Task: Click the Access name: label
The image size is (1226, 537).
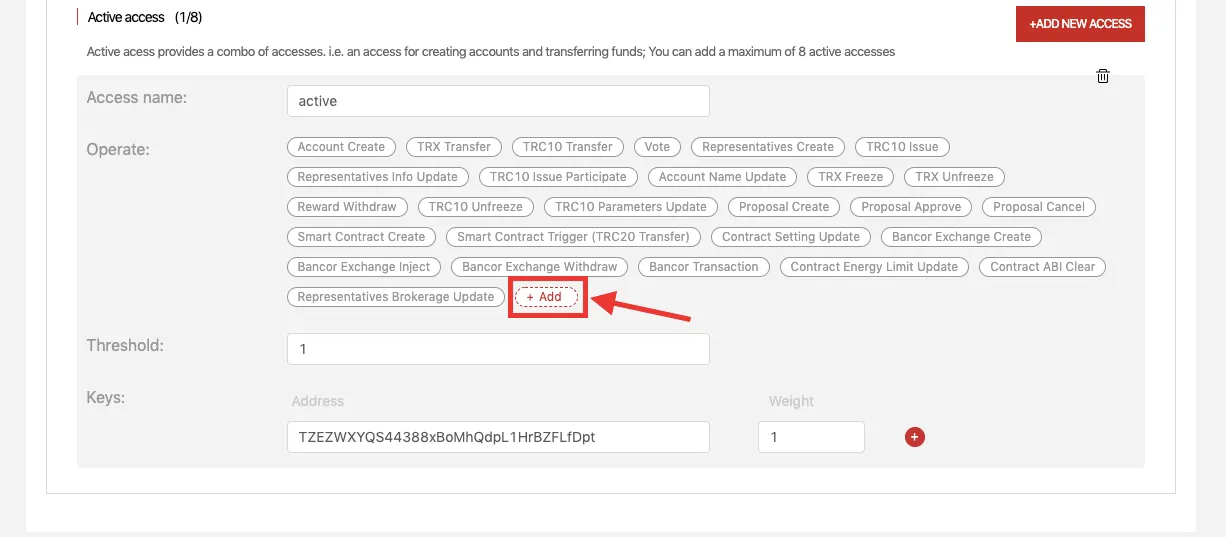Action: (x=137, y=97)
